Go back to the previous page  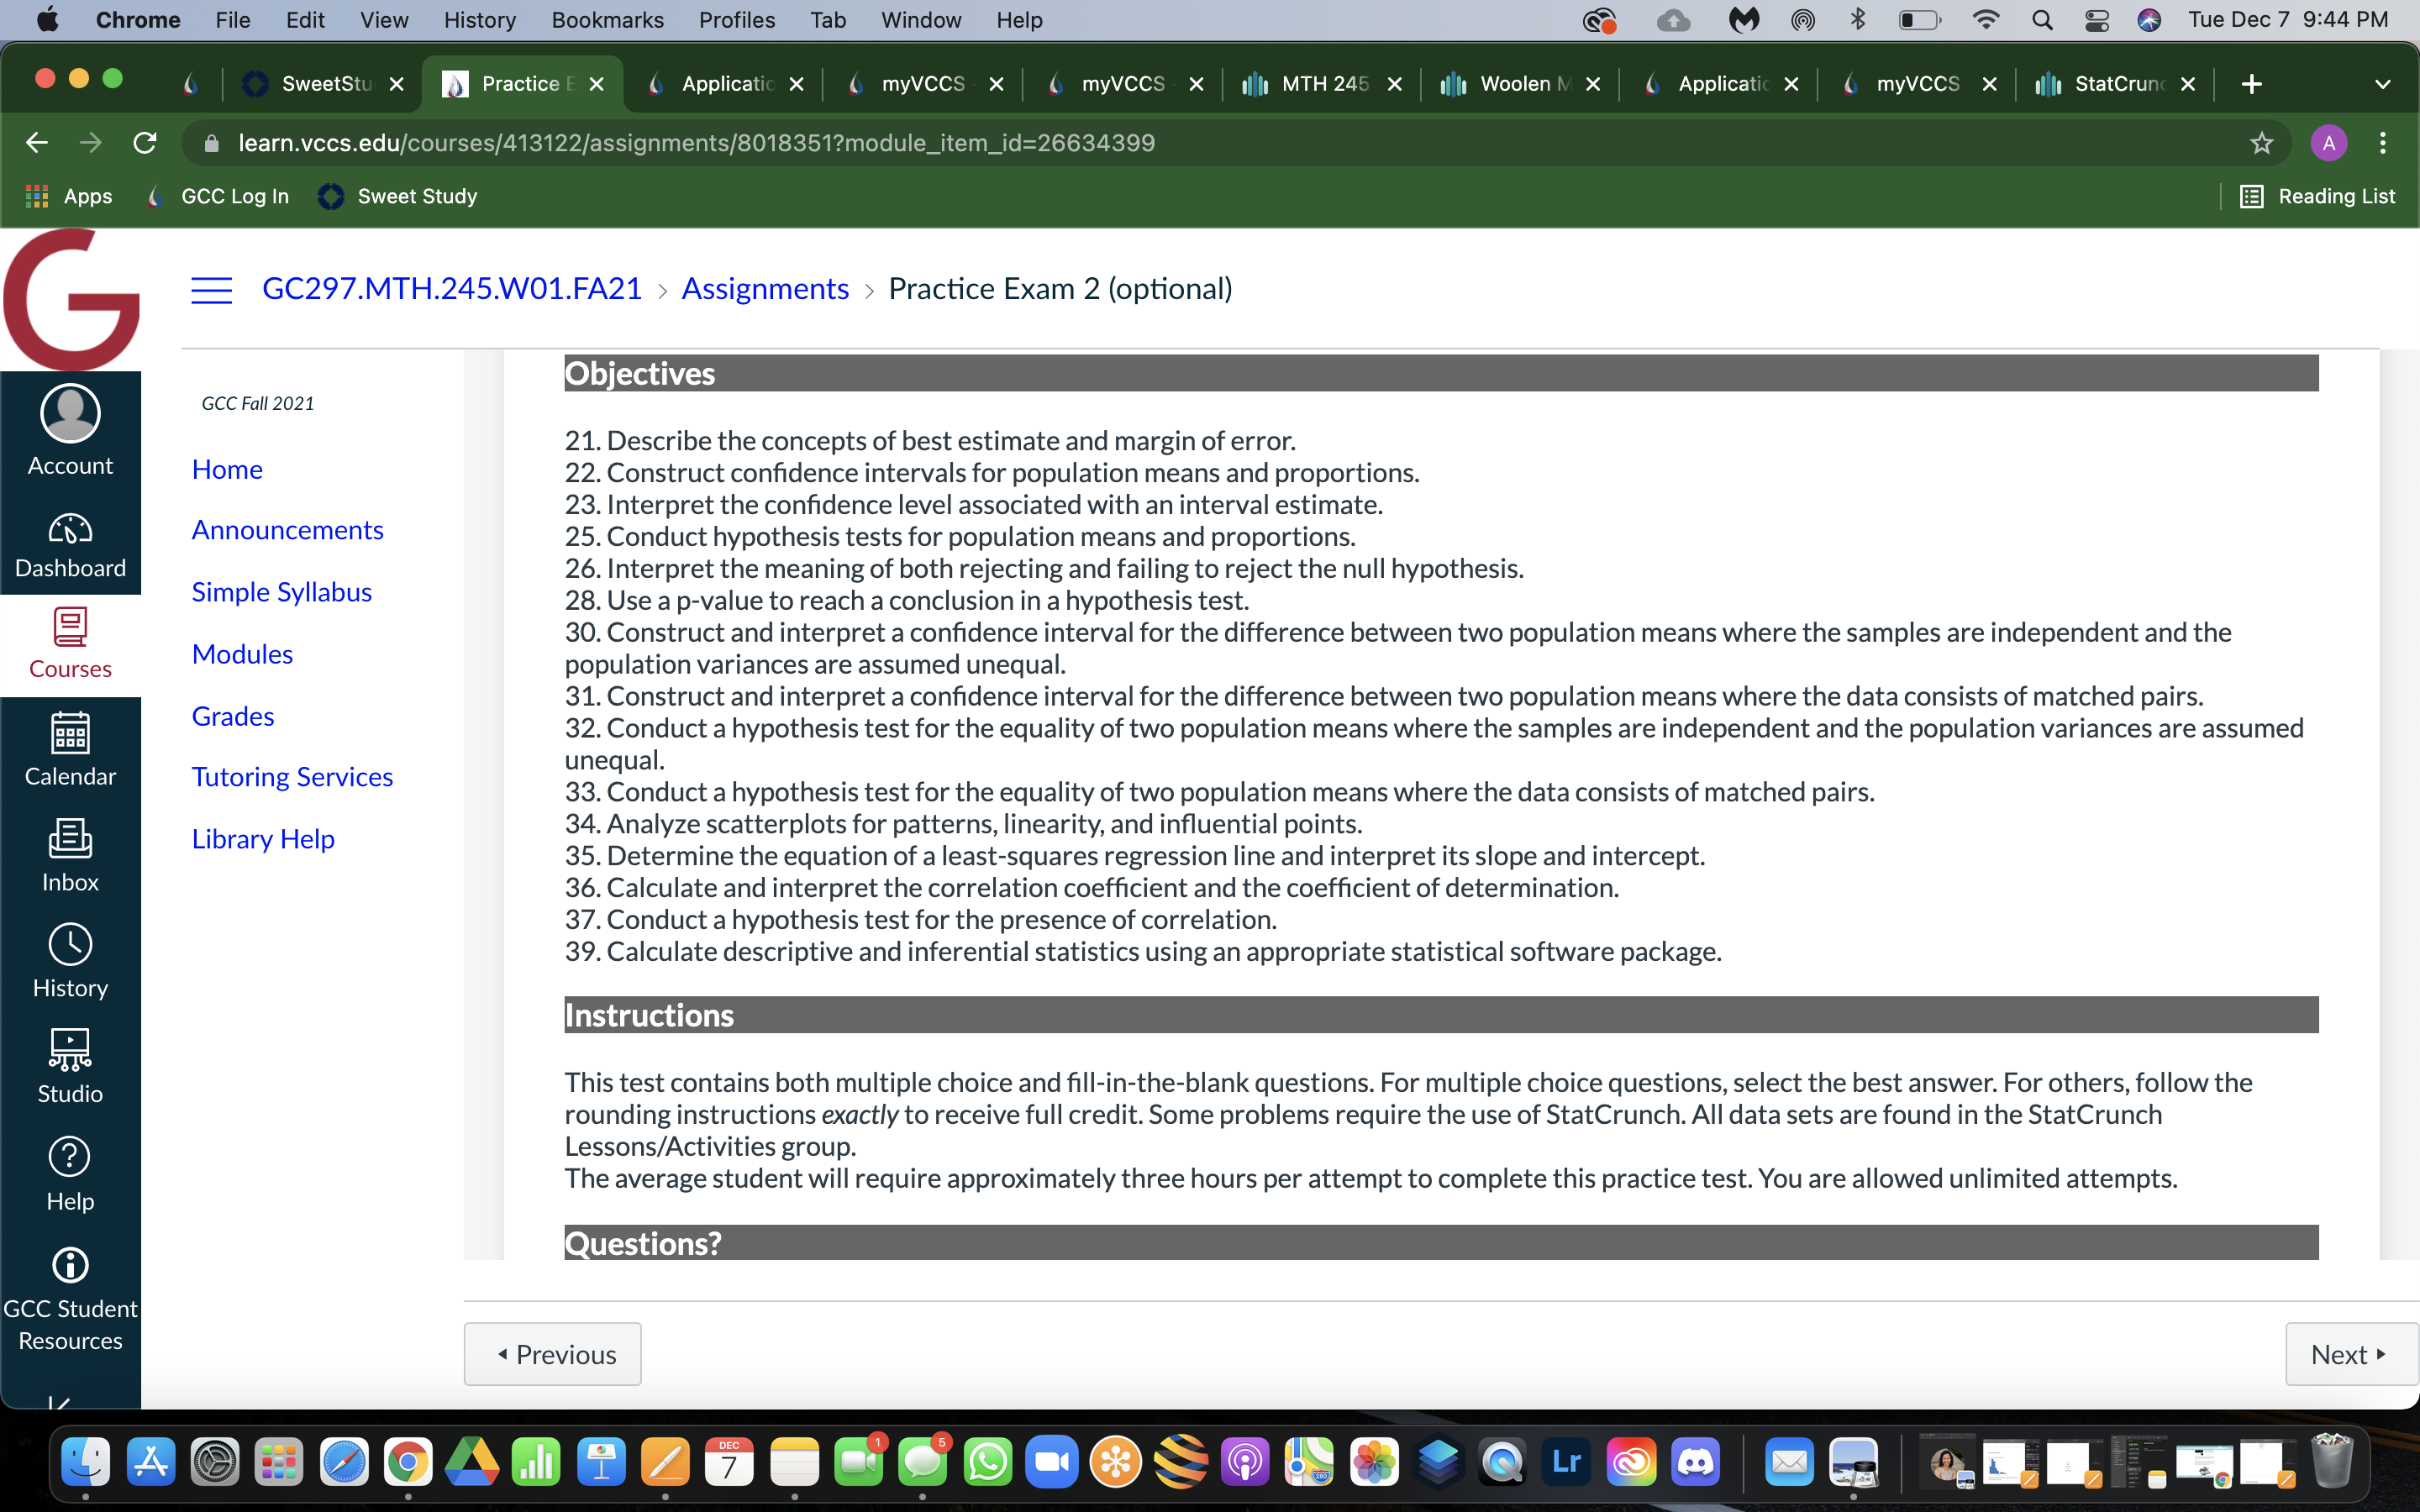[37, 143]
